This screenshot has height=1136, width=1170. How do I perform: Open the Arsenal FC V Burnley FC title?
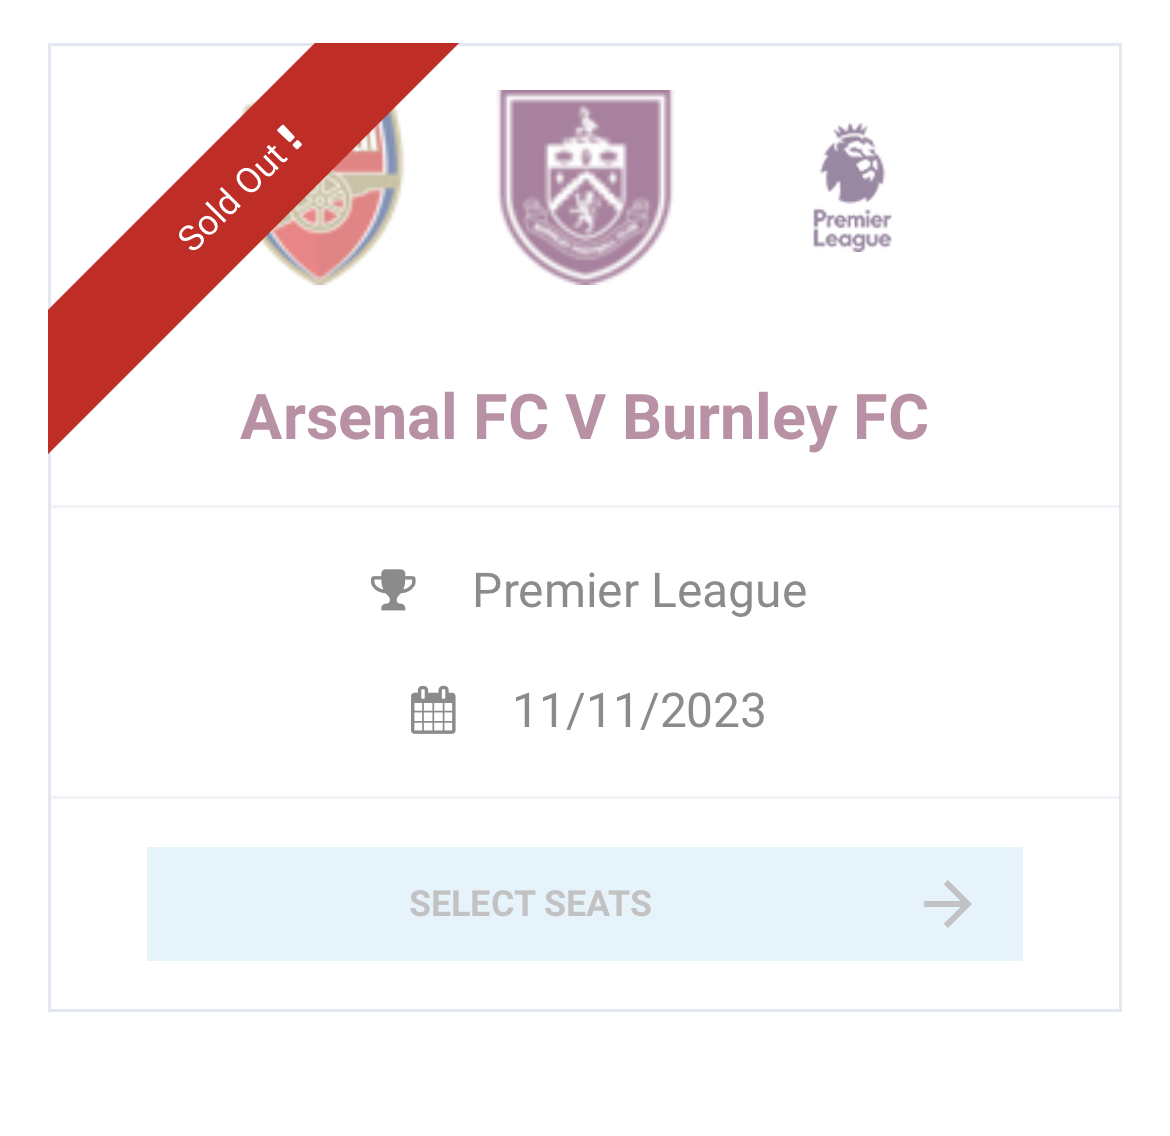click(x=584, y=417)
